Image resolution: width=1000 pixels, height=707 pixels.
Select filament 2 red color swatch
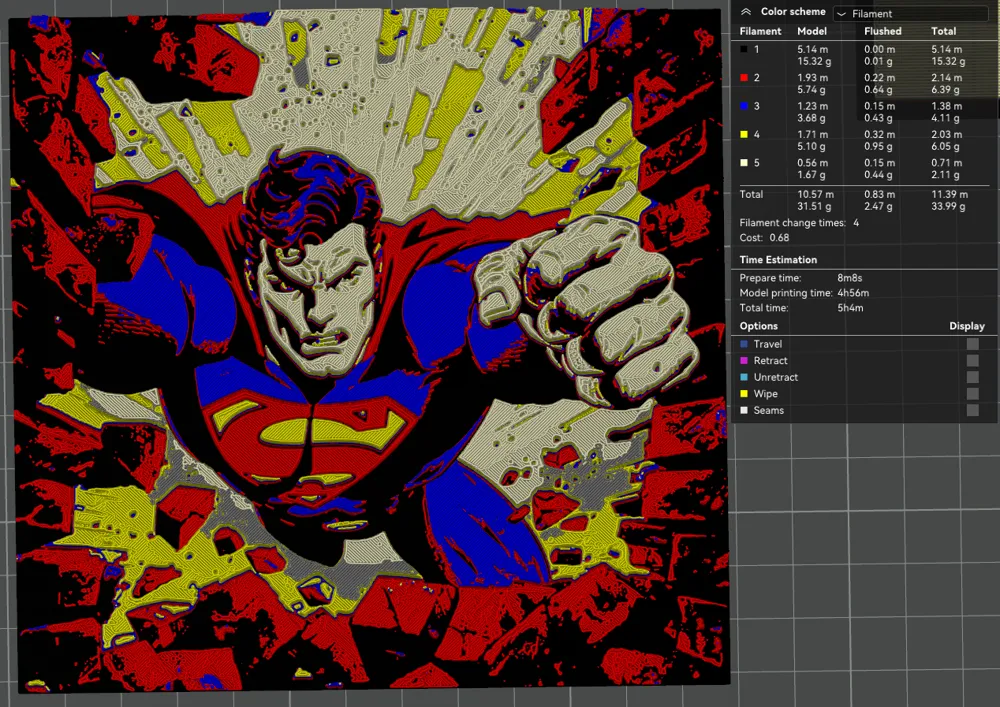742,77
